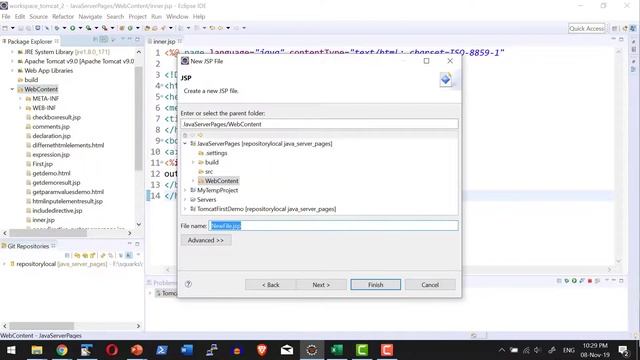The width and height of the screenshot is (640, 360).
Task: Click the home icon above folder tree
Action: coord(185,135)
